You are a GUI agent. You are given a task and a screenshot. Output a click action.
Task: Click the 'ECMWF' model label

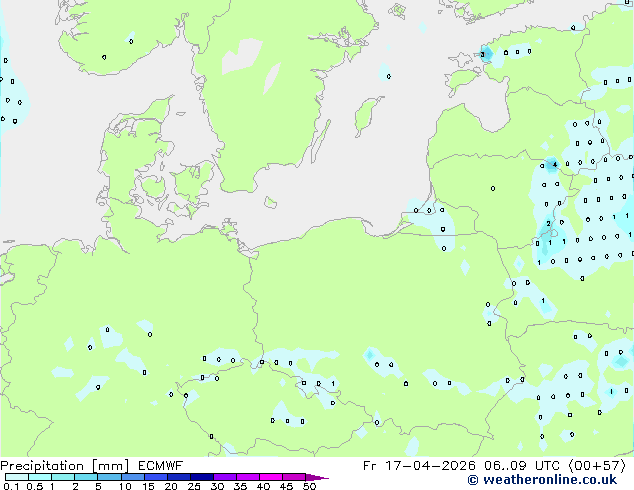[161, 466]
